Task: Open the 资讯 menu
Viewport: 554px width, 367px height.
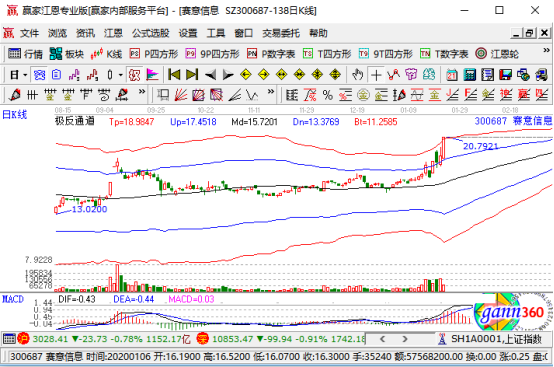Action: (x=85, y=33)
